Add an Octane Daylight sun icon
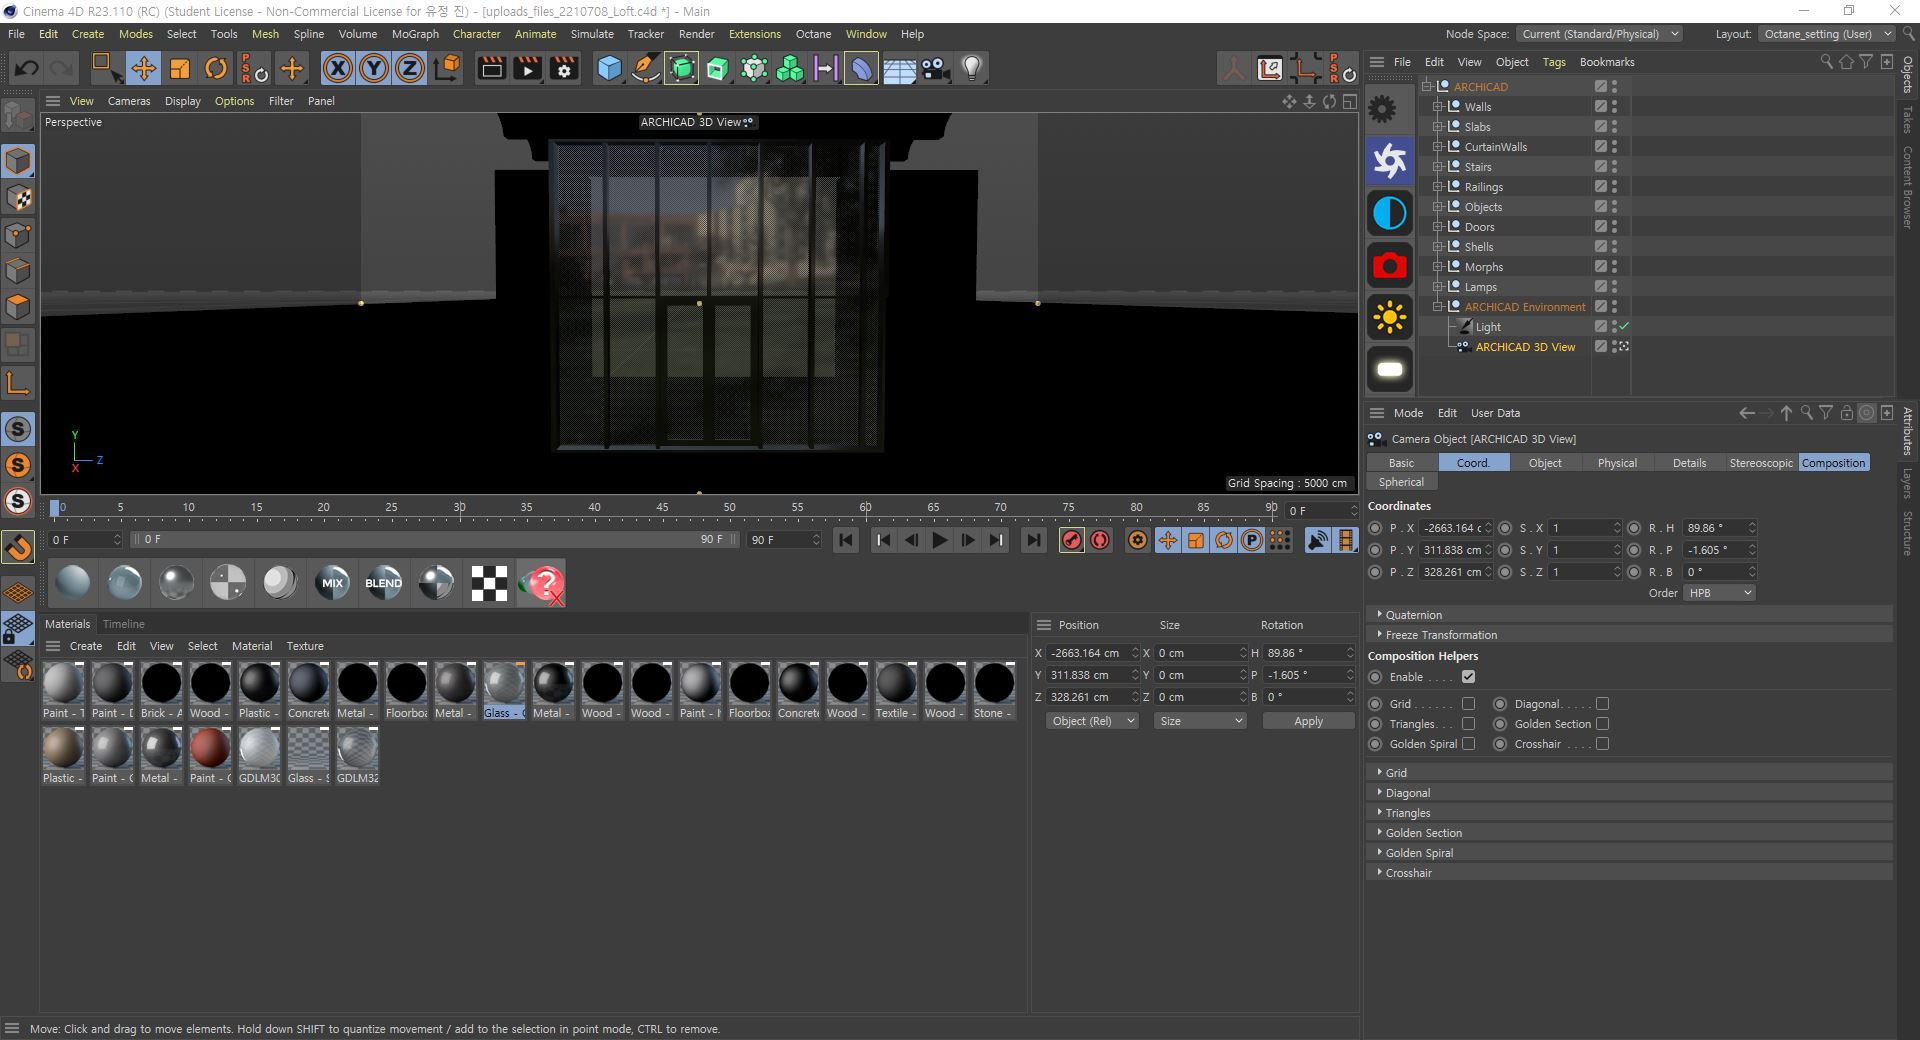 tap(1390, 318)
